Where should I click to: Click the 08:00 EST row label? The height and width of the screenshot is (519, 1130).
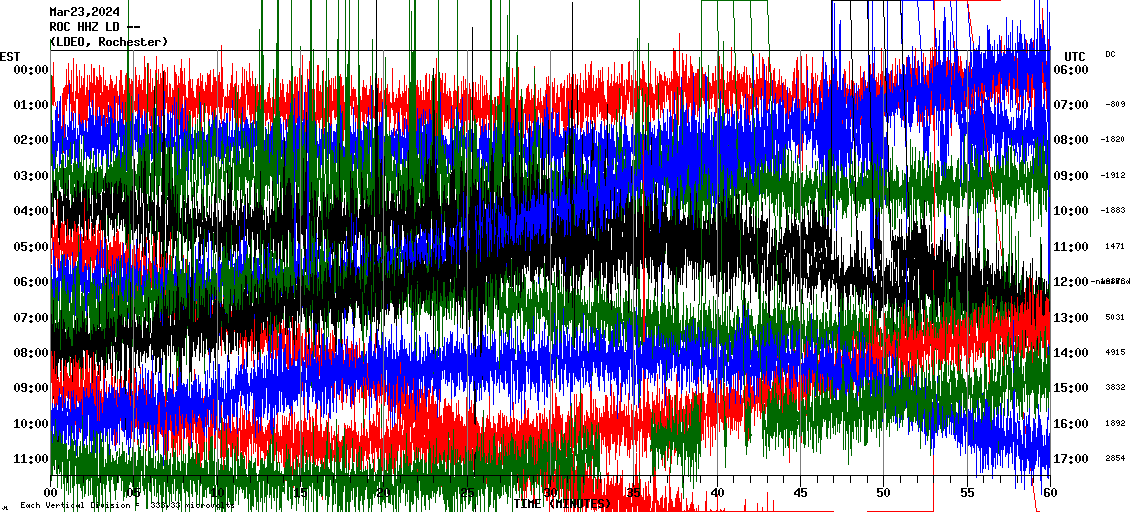[30, 352]
